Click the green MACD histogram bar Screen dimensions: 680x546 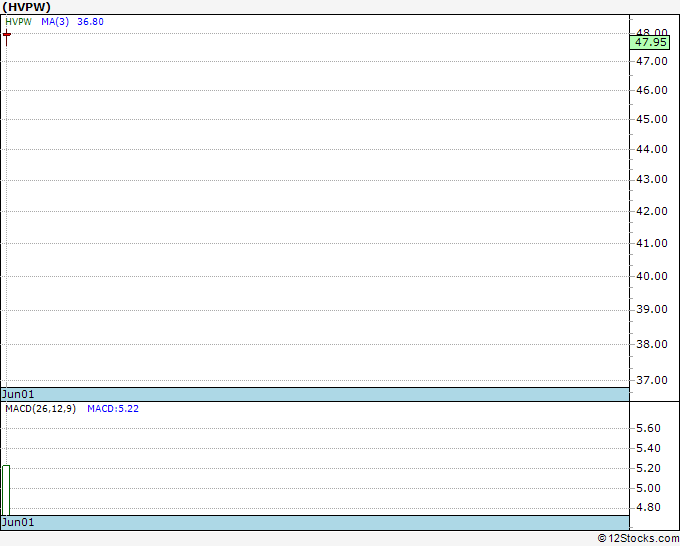(x=6, y=490)
